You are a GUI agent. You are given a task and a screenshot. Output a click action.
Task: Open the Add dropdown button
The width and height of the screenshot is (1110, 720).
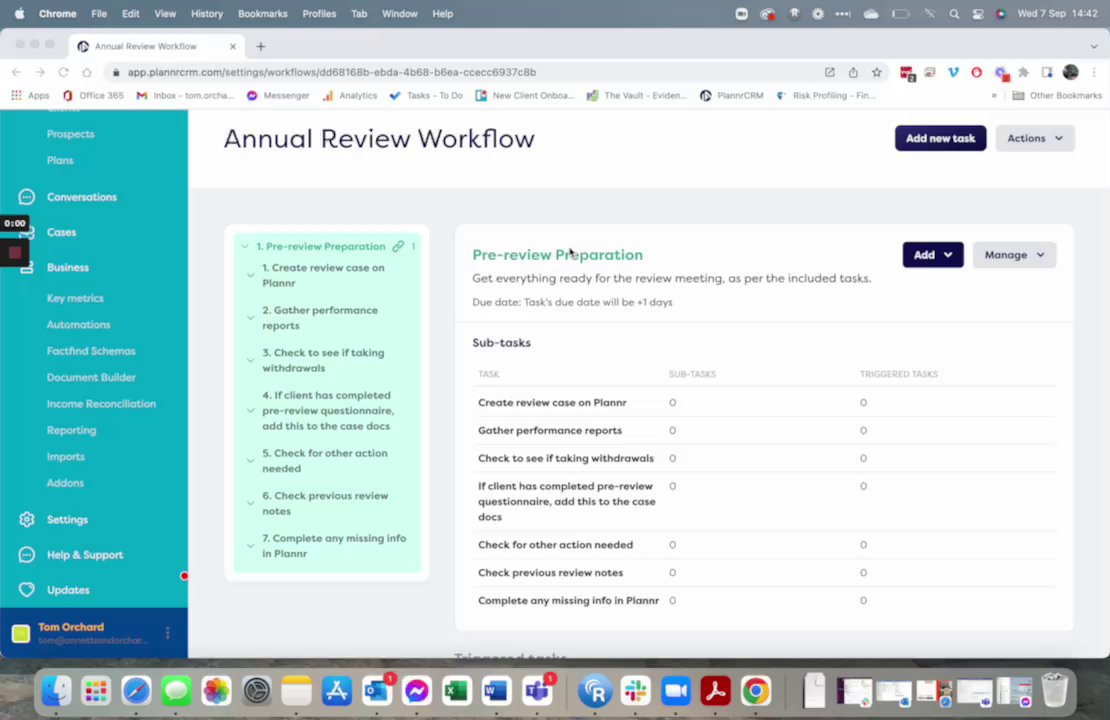[932, 255]
